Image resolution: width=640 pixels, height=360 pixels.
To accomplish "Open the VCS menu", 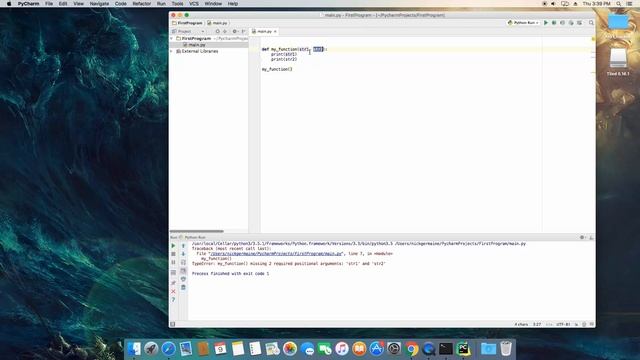I will point(194,4).
